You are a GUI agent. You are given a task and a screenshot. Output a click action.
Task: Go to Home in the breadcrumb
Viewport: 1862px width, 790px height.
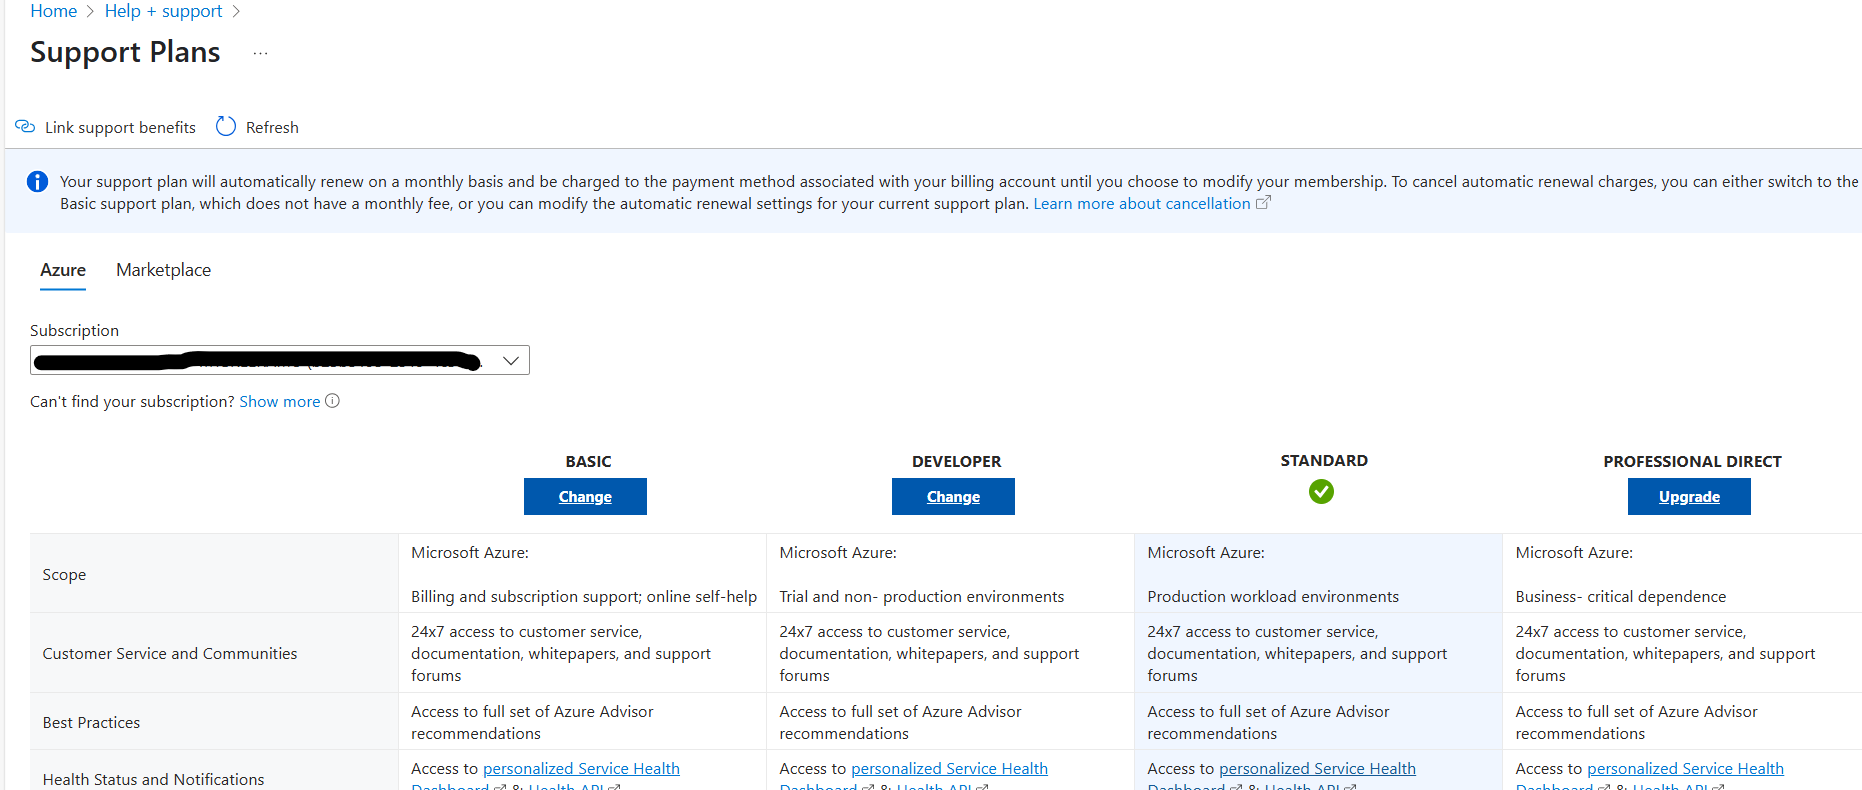pos(54,11)
